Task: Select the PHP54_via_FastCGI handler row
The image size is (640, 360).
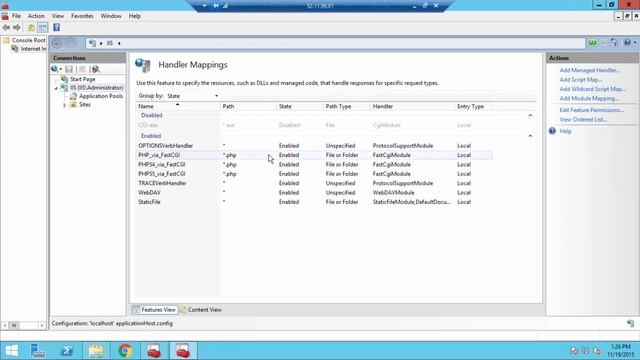Action: pyautogui.click(x=314, y=164)
